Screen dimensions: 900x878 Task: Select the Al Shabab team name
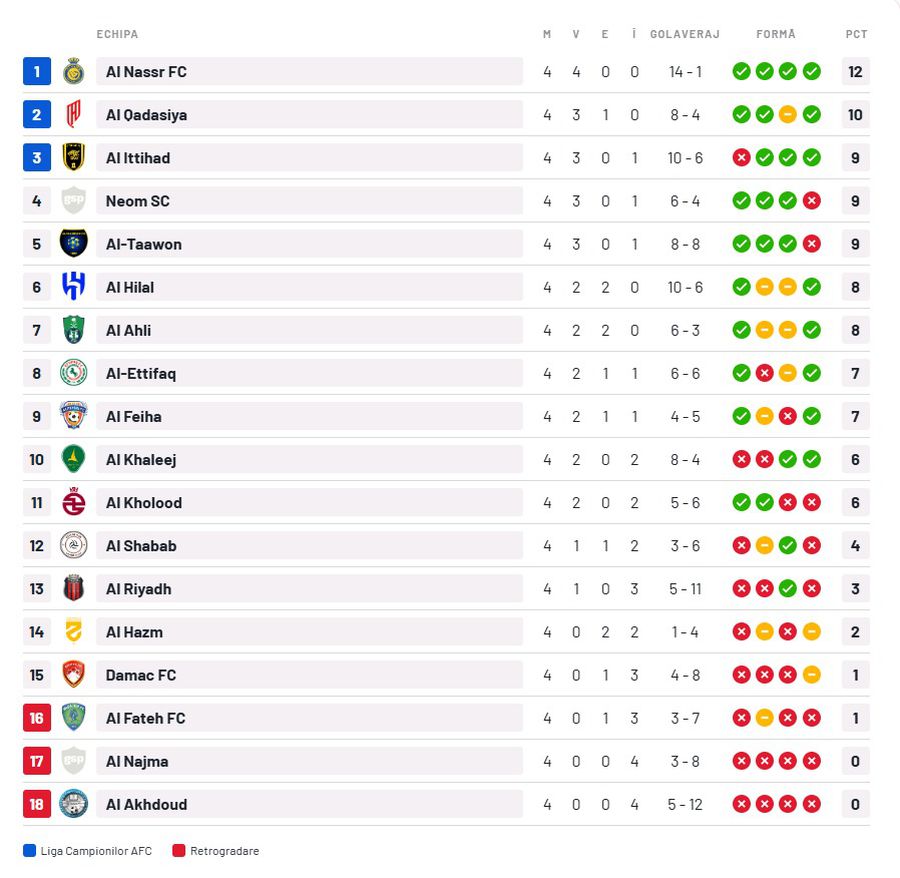(141, 546)
